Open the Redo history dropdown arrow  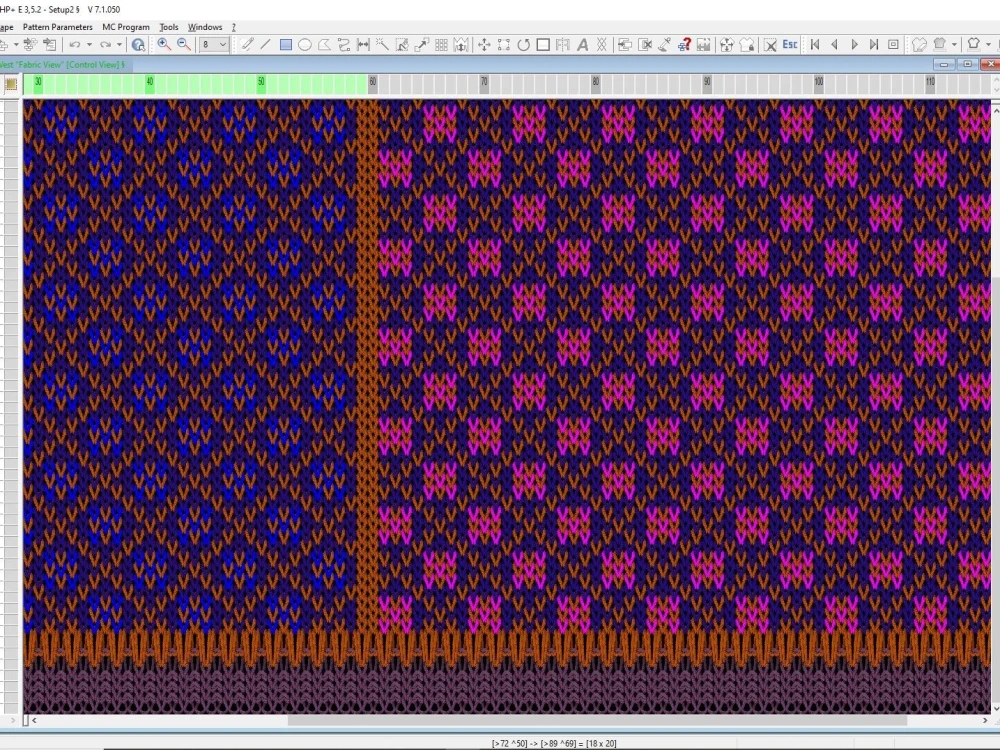click(119, 44)
